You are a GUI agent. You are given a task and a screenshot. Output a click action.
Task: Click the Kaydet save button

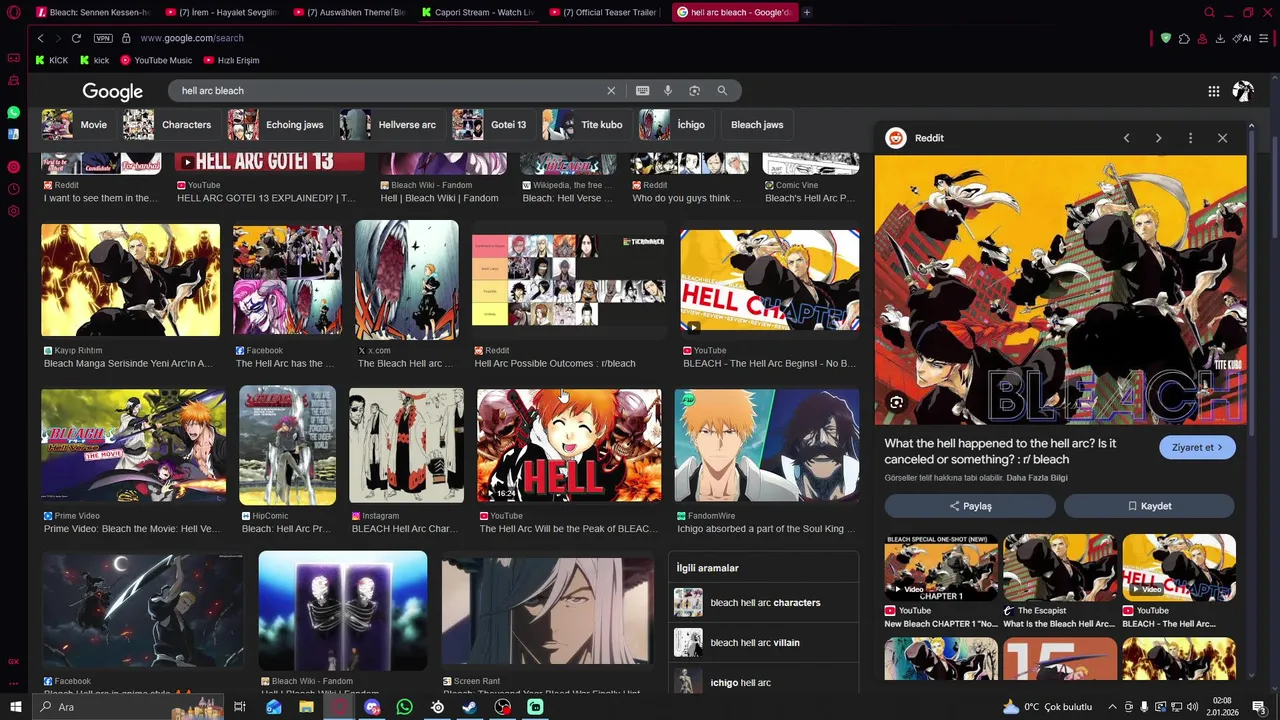[1149, 506]
